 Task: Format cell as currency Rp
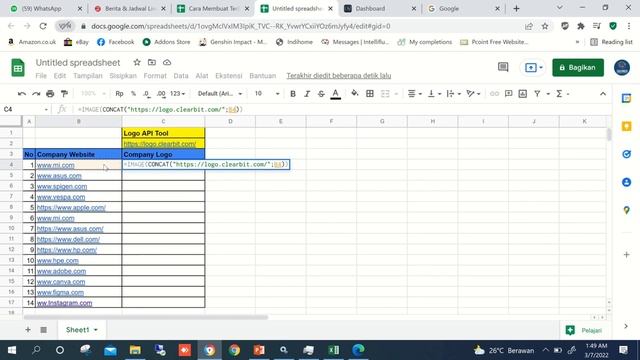[119, 94]
